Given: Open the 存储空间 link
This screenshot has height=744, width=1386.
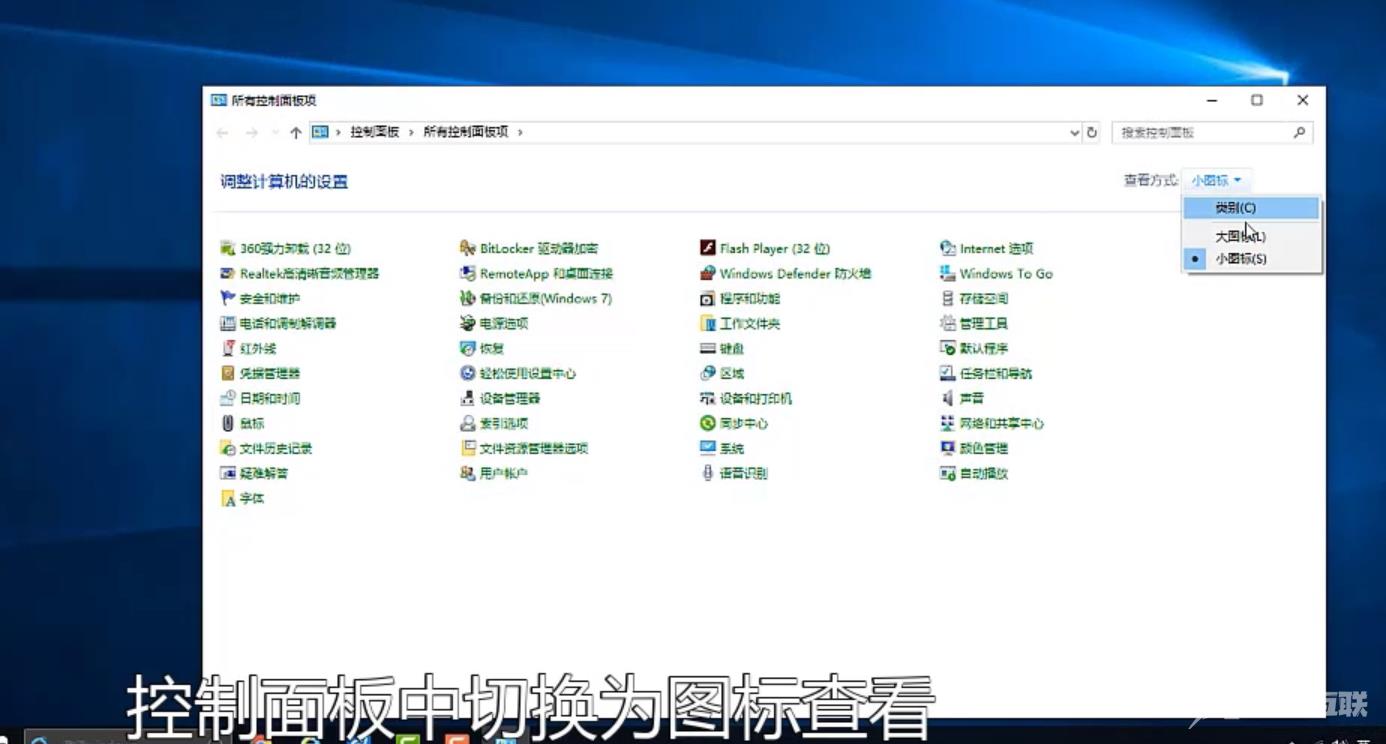Looking at the screenshot, I should pos(984,298).
